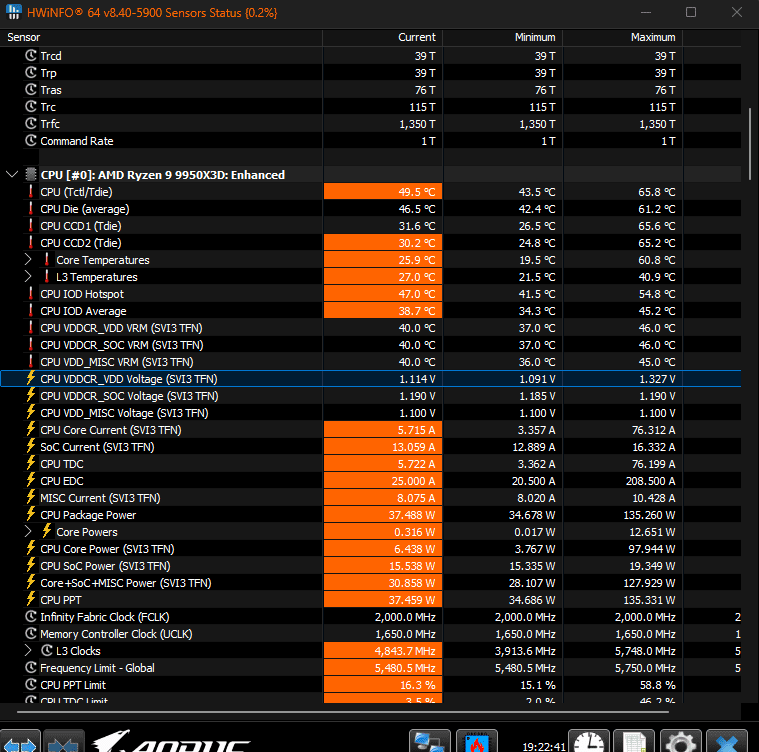759x752 pixels.
Task: Click the clock icon to reset elapsed time
Action: tap(589, 741)
